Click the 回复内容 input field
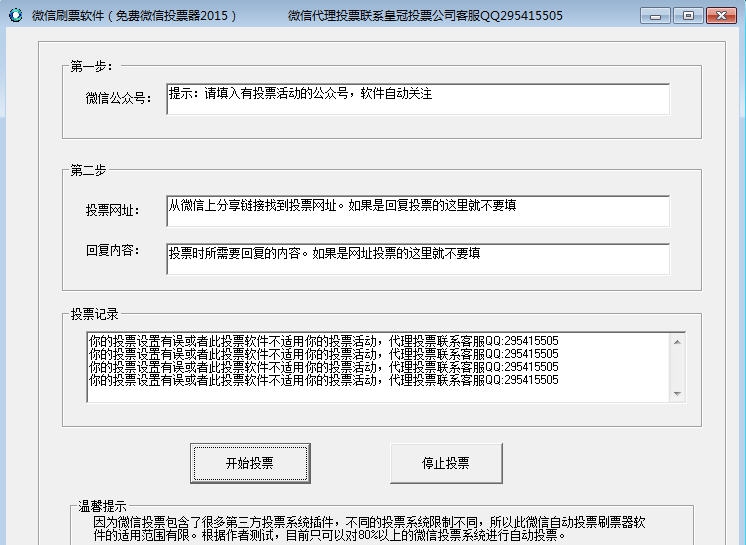Screen dimensions: 746x545 (418, 259)
